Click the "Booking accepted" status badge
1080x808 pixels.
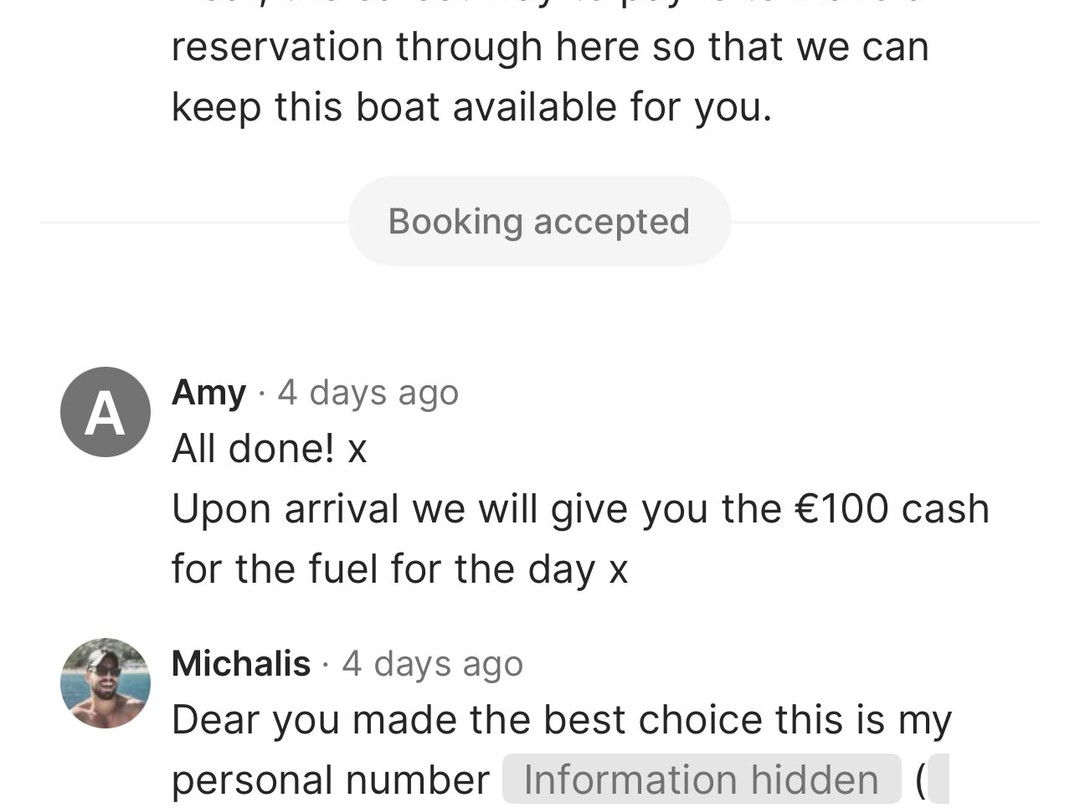539,221
